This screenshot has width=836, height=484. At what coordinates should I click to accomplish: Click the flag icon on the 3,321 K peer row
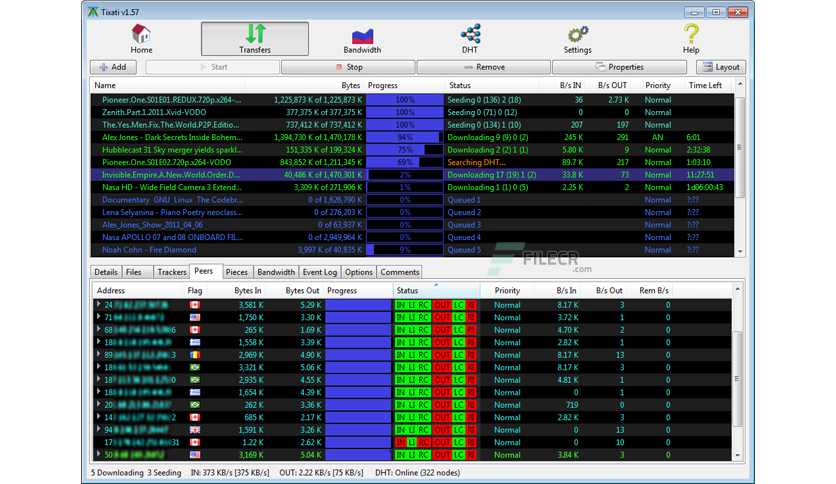pos(195,367)
